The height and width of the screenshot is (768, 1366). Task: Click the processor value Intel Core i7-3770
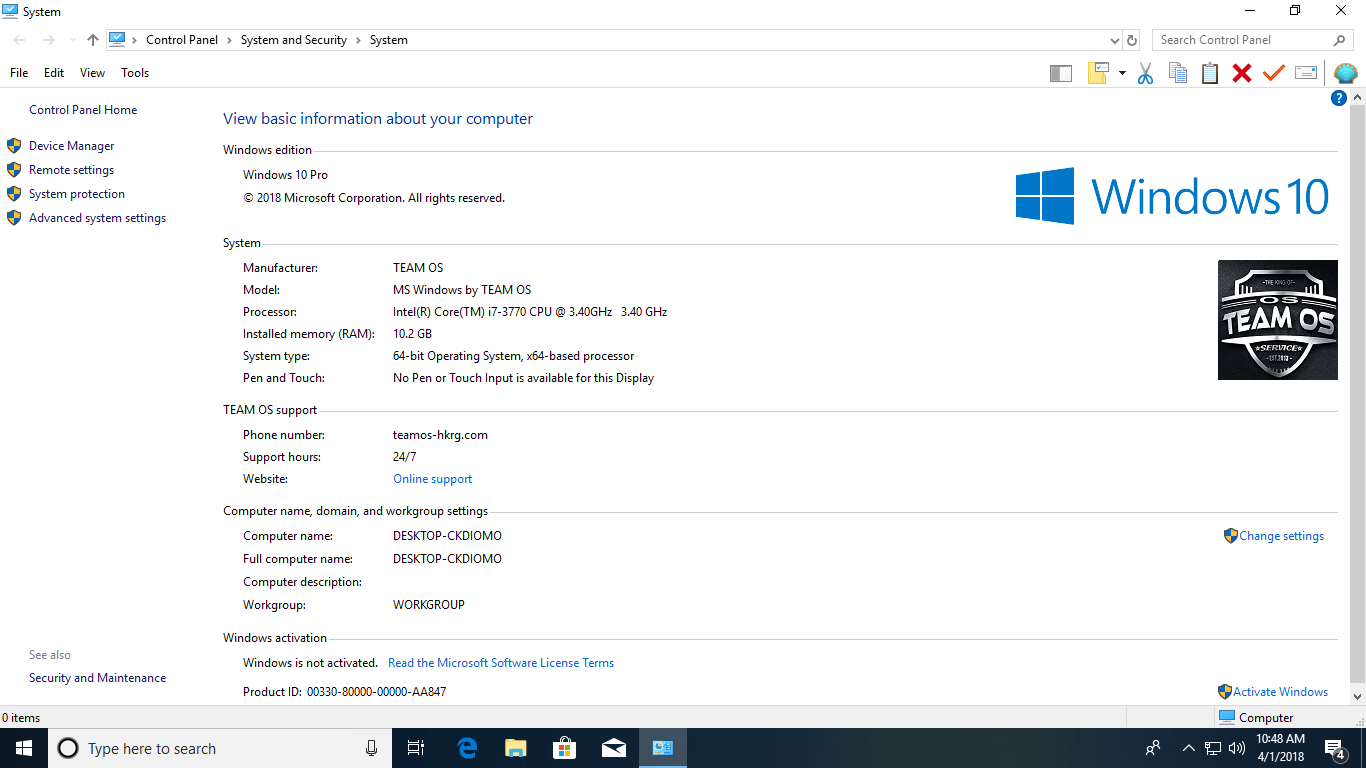tap(530, 312)
